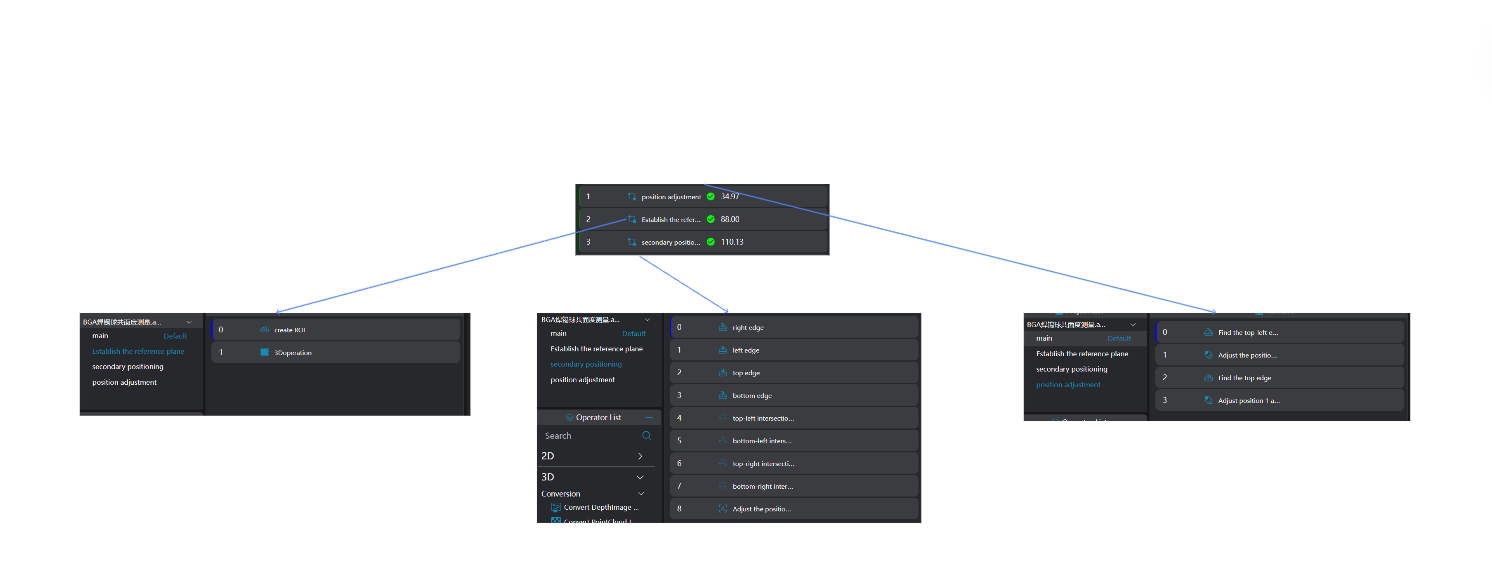Viewport: 1492px width, 584px height.
Task: Click the Convert DepthImage operator icon
Action: click(556, 507)
